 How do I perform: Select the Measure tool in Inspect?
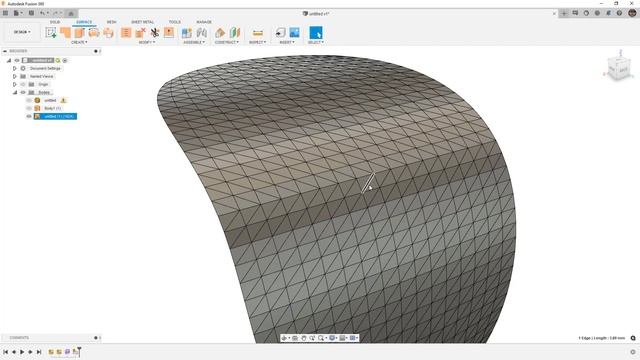(x=258, y=33)
